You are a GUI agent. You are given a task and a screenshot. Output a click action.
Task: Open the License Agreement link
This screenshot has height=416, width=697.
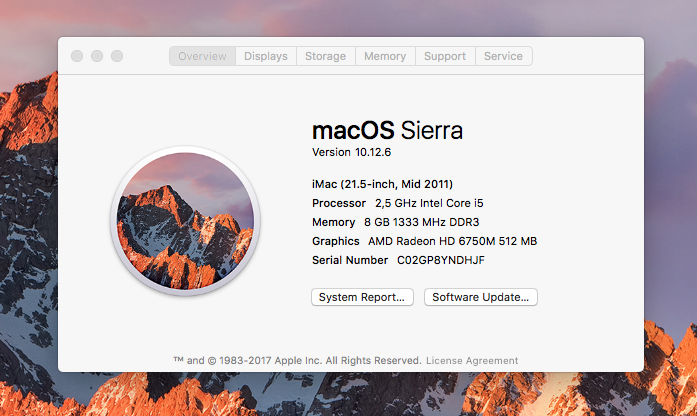(x=472, y=360)
